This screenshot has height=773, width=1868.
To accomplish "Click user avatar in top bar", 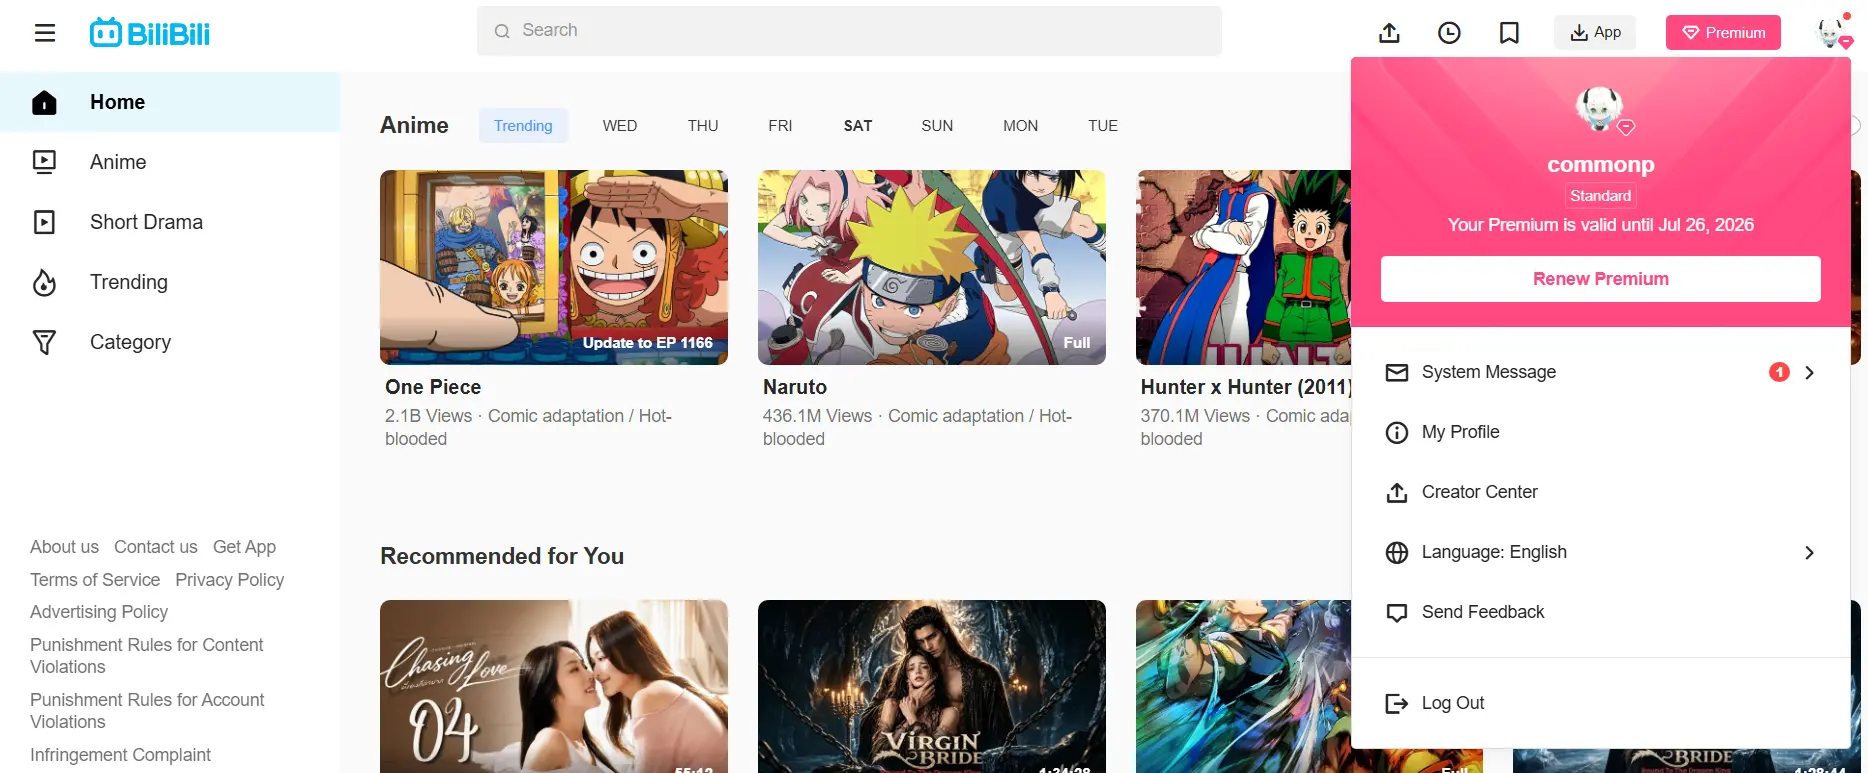I will click(x=1833, y=32).
